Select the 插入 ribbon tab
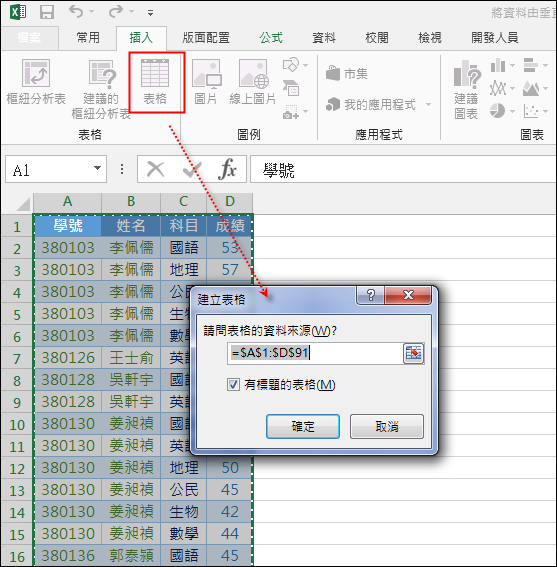The image size is (557, 567). pos(141,38)
